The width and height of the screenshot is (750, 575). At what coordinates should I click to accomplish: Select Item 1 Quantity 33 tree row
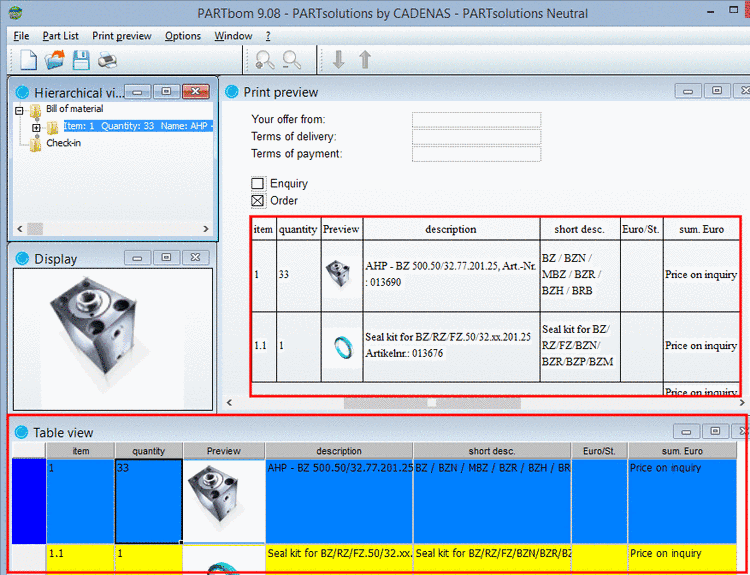pos(138,126)
